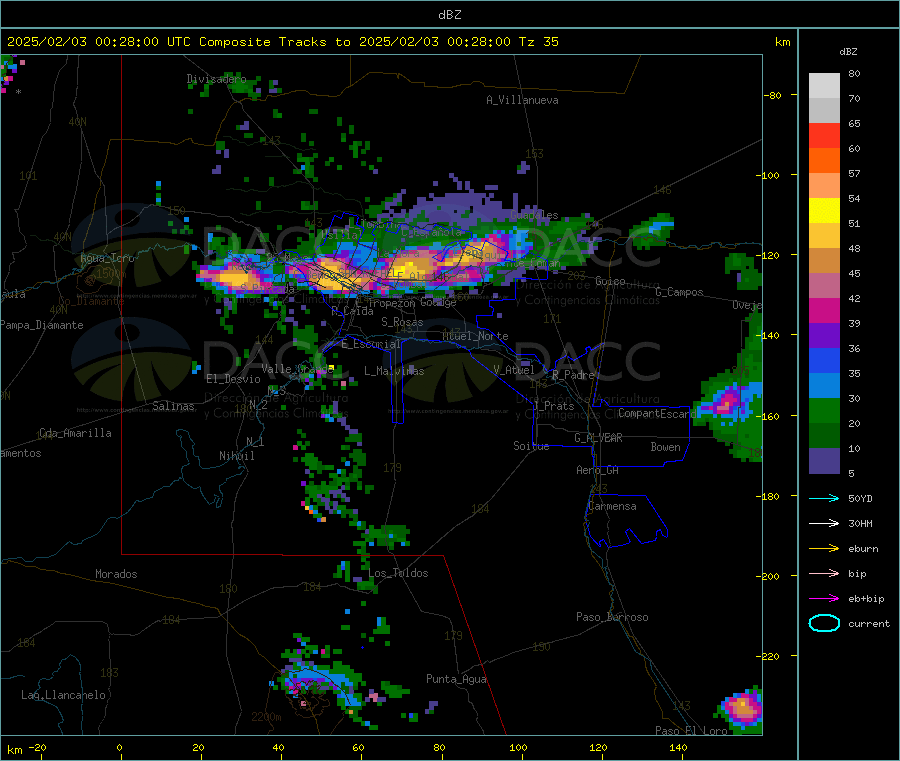The height and width of the screenshot is (761, 900).
Task: Click the cyan 'current' ellipse symbol
Action: click(824, 623)
